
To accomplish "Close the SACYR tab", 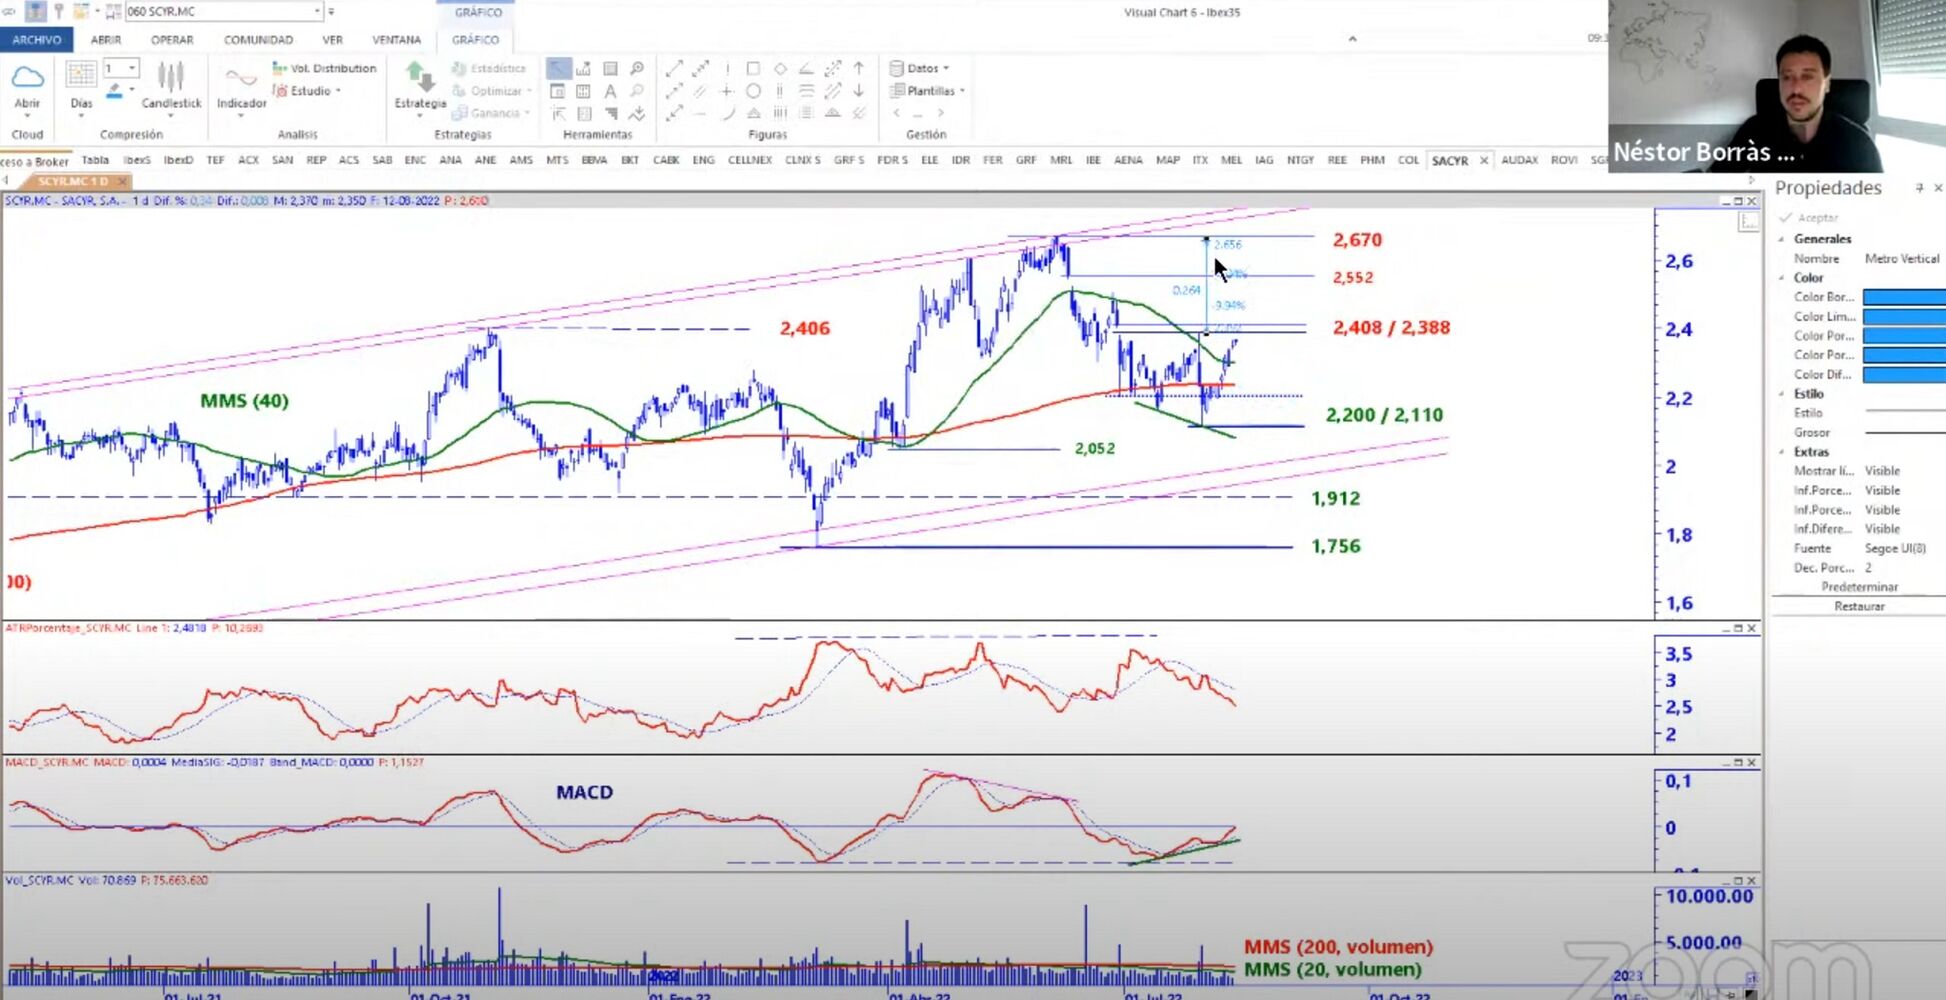I will click(1484, 160).
